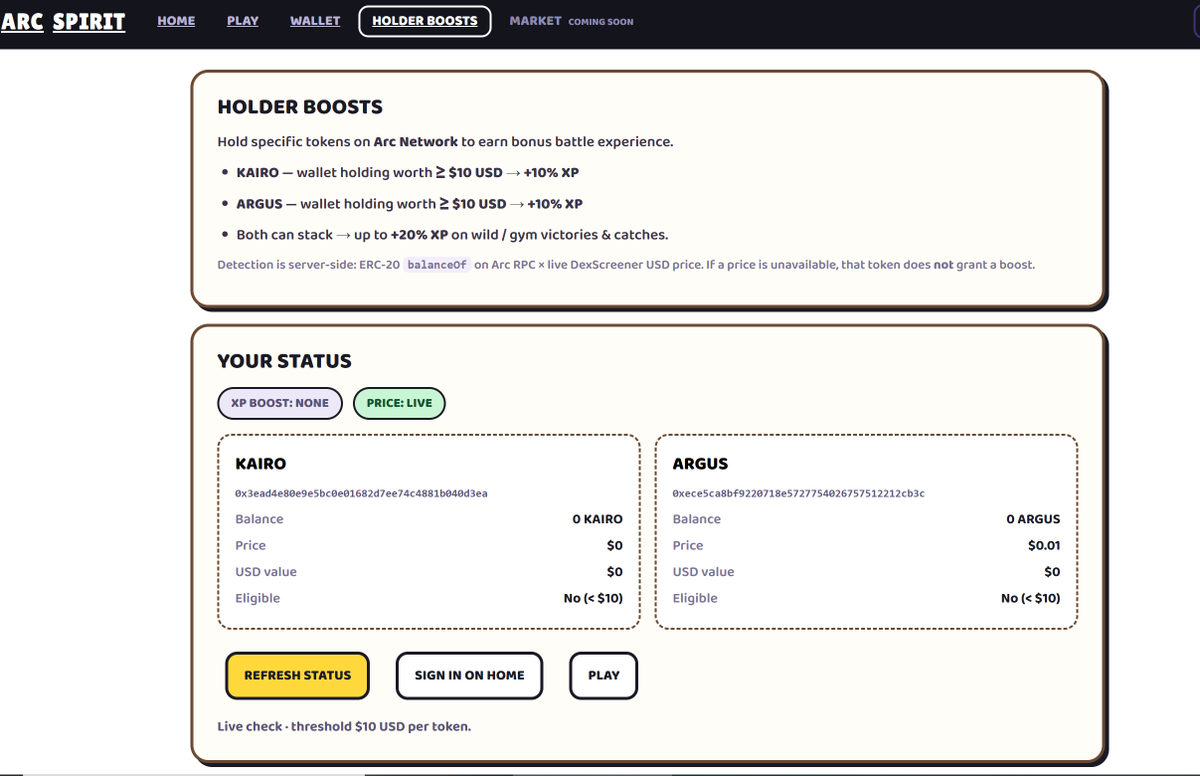Click ARGUS USD value $0

tap(1052, 572)
